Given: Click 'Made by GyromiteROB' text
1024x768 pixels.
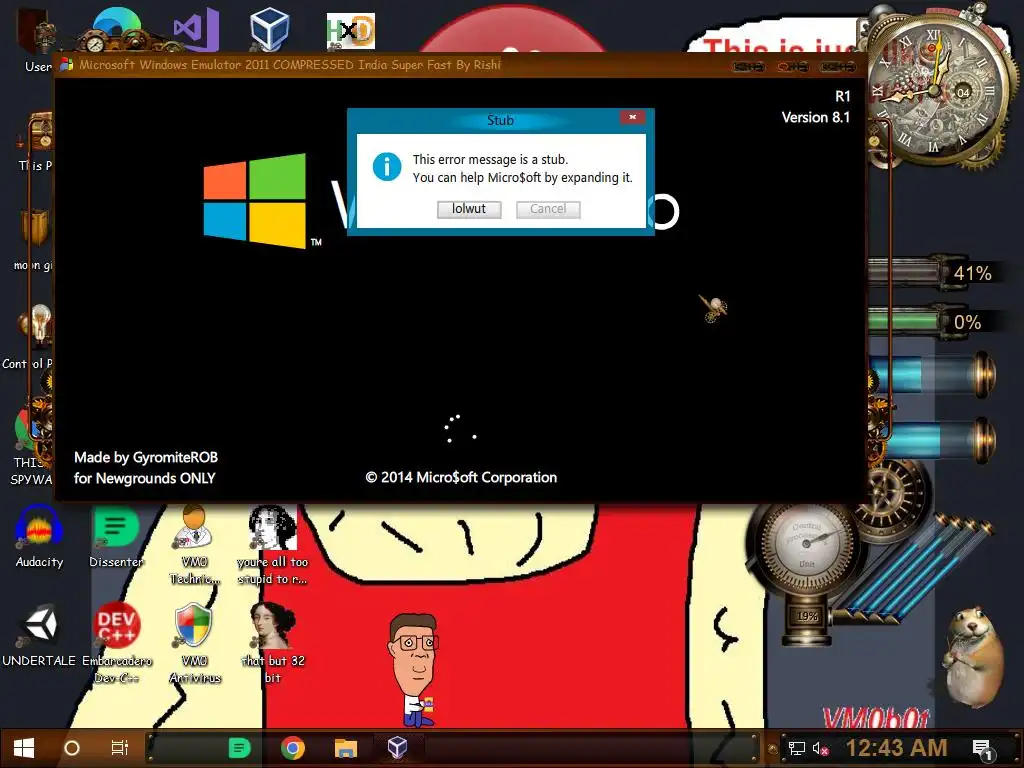Looking at the screenshot, I should 146,457.
